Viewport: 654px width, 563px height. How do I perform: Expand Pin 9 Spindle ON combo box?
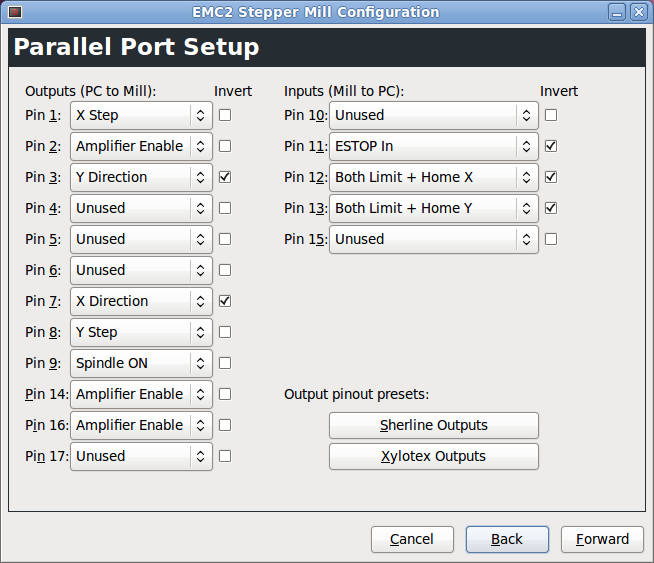pos(141,363)
